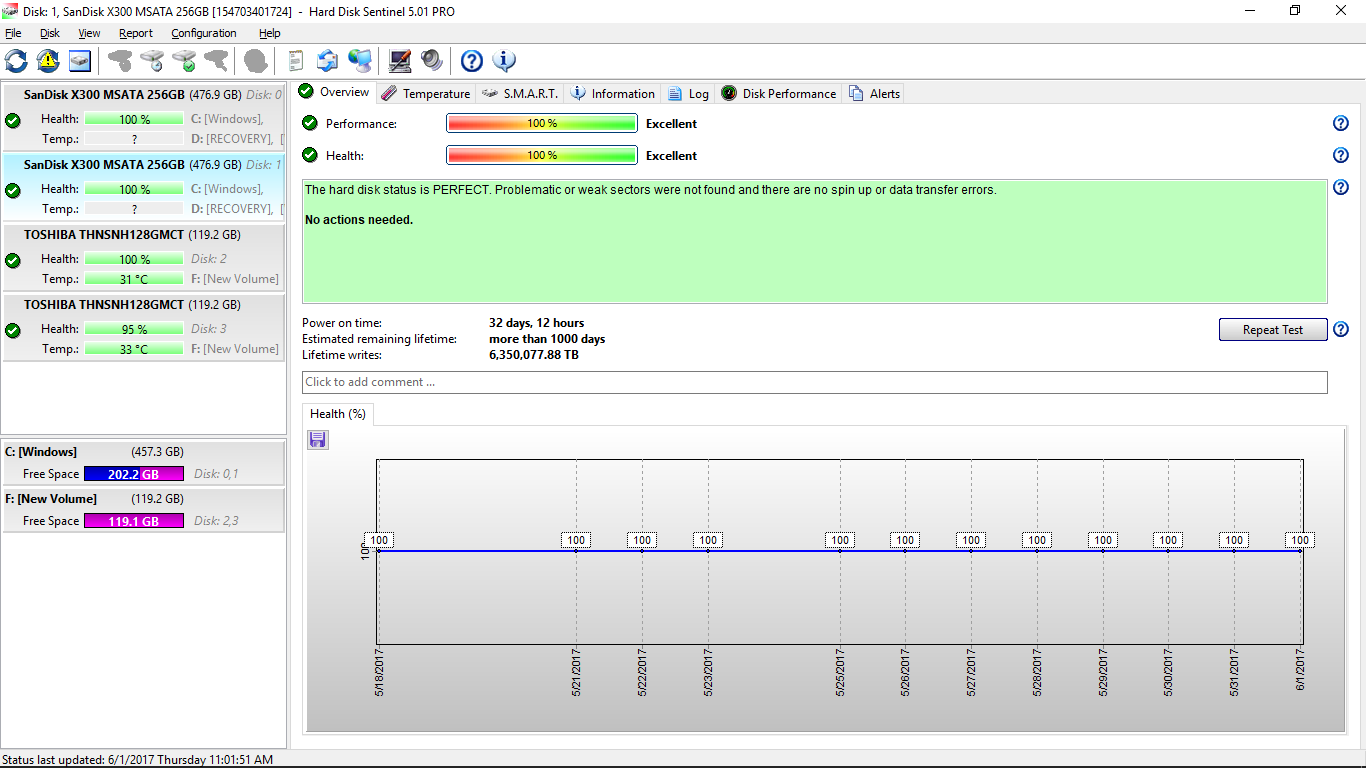Switch to the Temperature tab
Viewport: 1366px width, 768px height.
(426, 93)
